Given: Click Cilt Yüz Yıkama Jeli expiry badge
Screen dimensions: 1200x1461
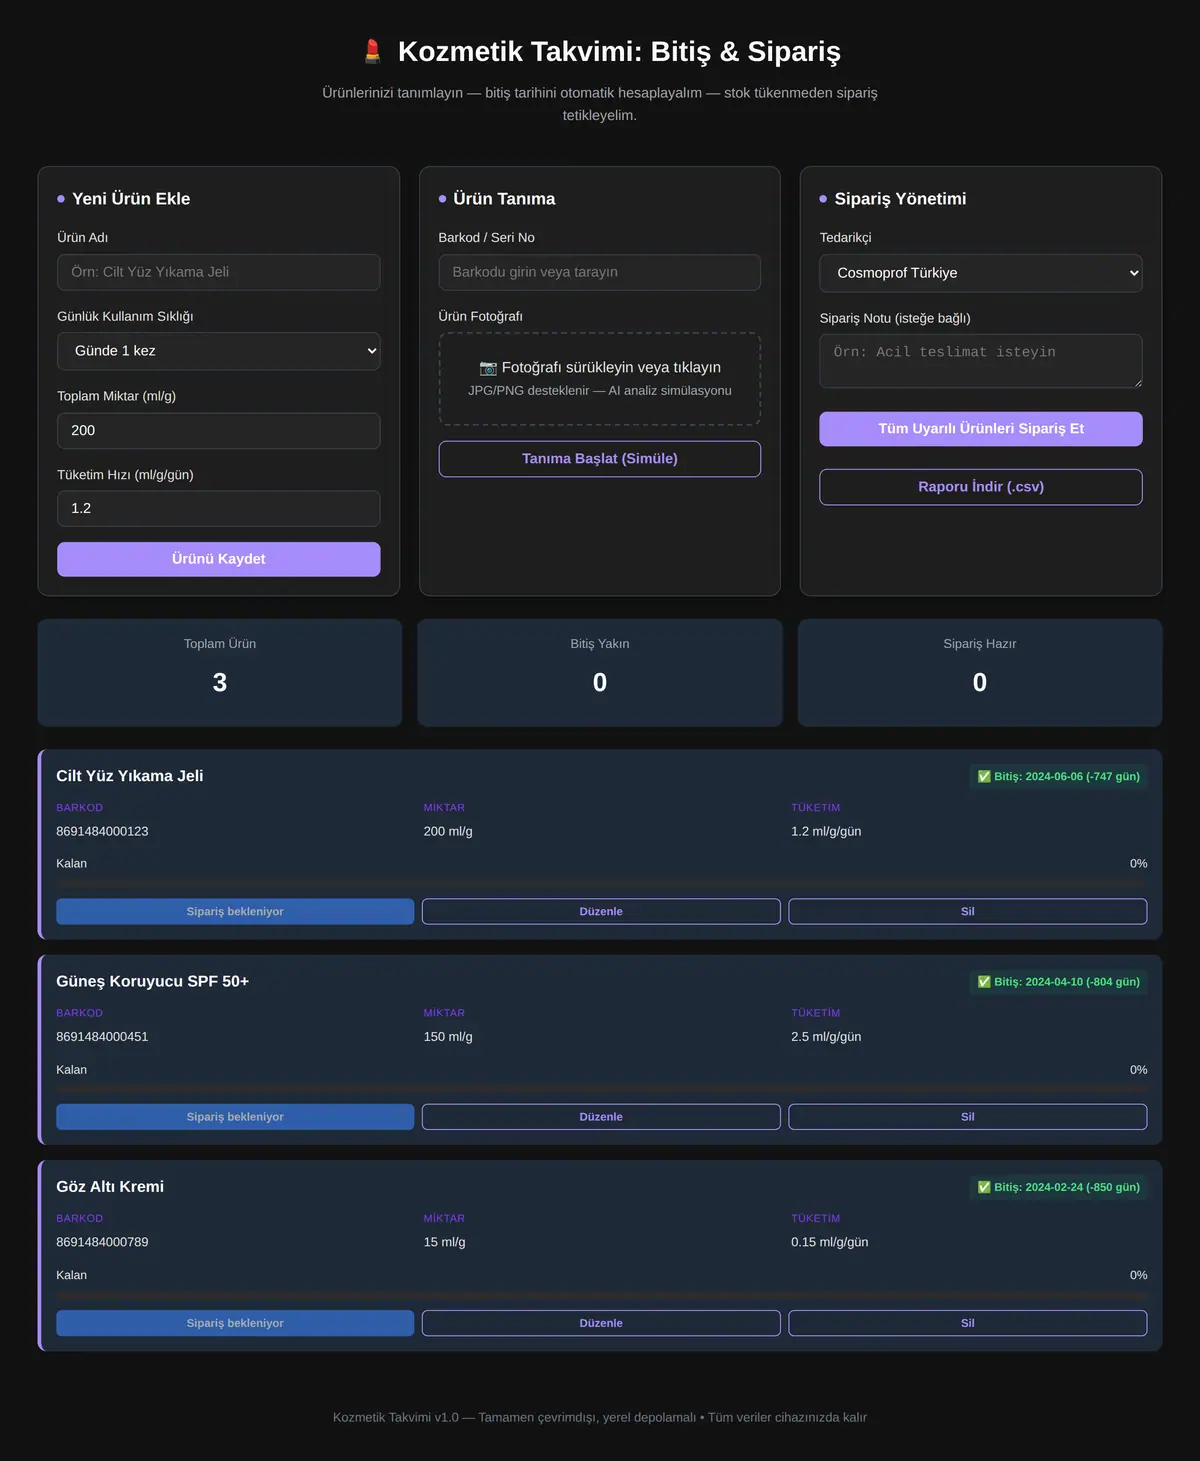Looking at the screenshot, I should click(1058, 776).
